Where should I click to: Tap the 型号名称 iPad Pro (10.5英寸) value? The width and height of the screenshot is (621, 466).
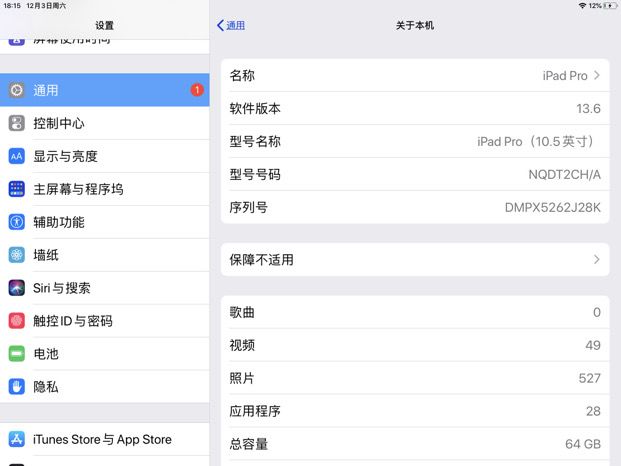[536, 141]
